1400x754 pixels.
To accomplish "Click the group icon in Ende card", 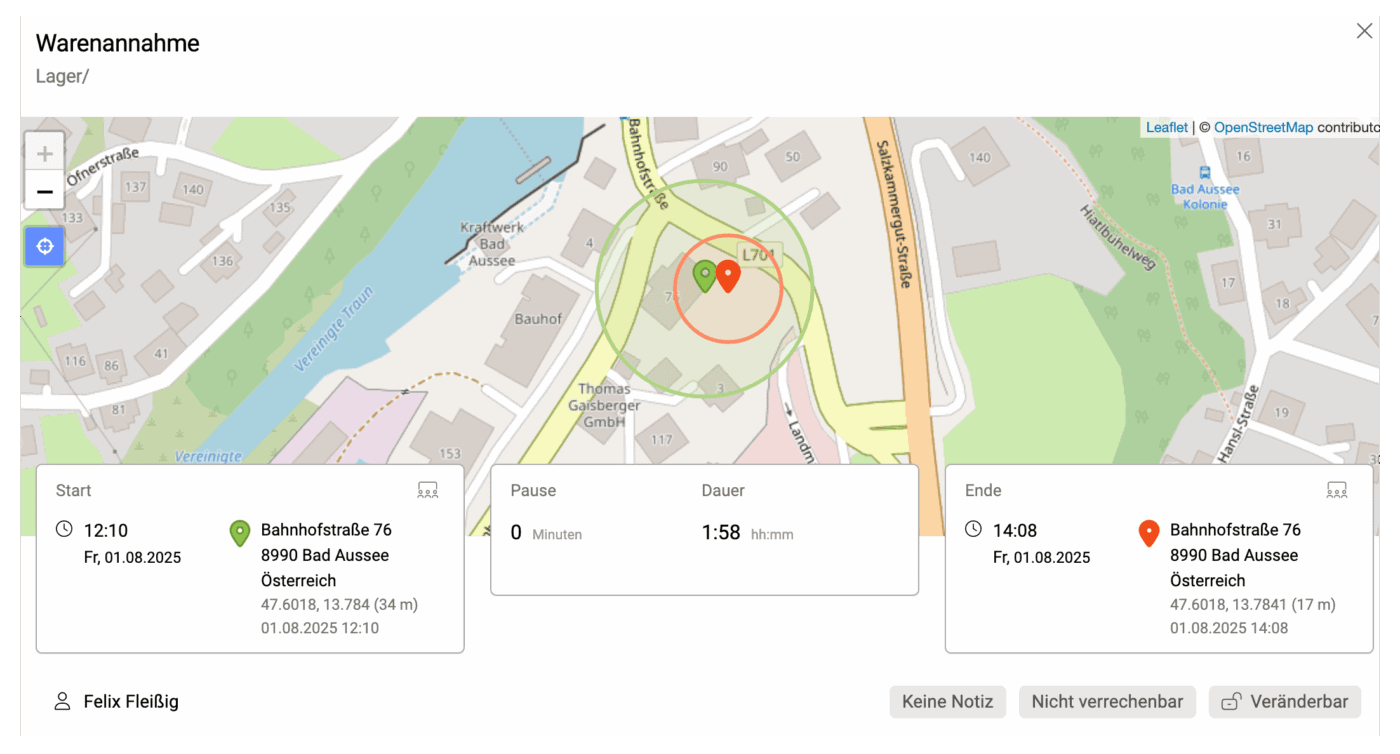I will (x=1337, y=490).
